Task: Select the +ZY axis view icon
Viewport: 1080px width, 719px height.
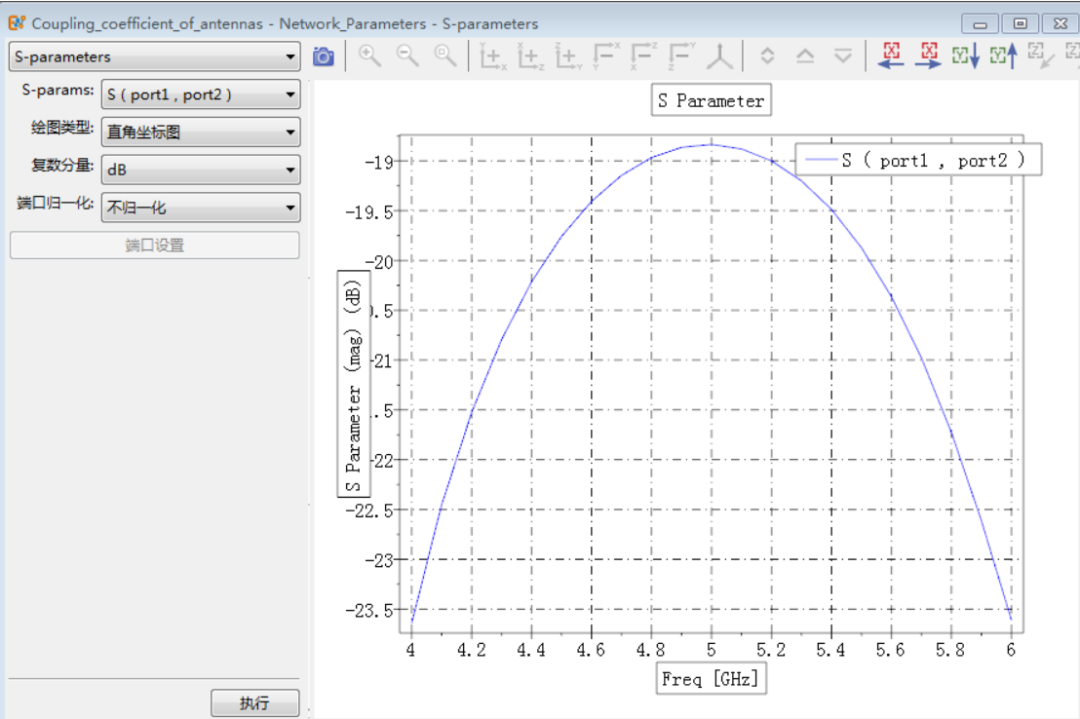Action: 569,56
